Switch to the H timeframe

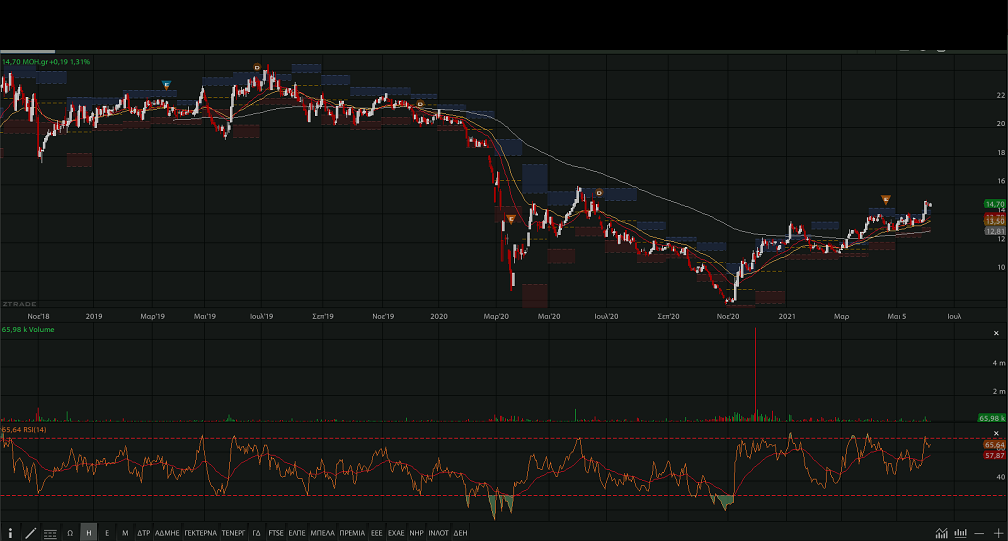[x=89, y=534]
